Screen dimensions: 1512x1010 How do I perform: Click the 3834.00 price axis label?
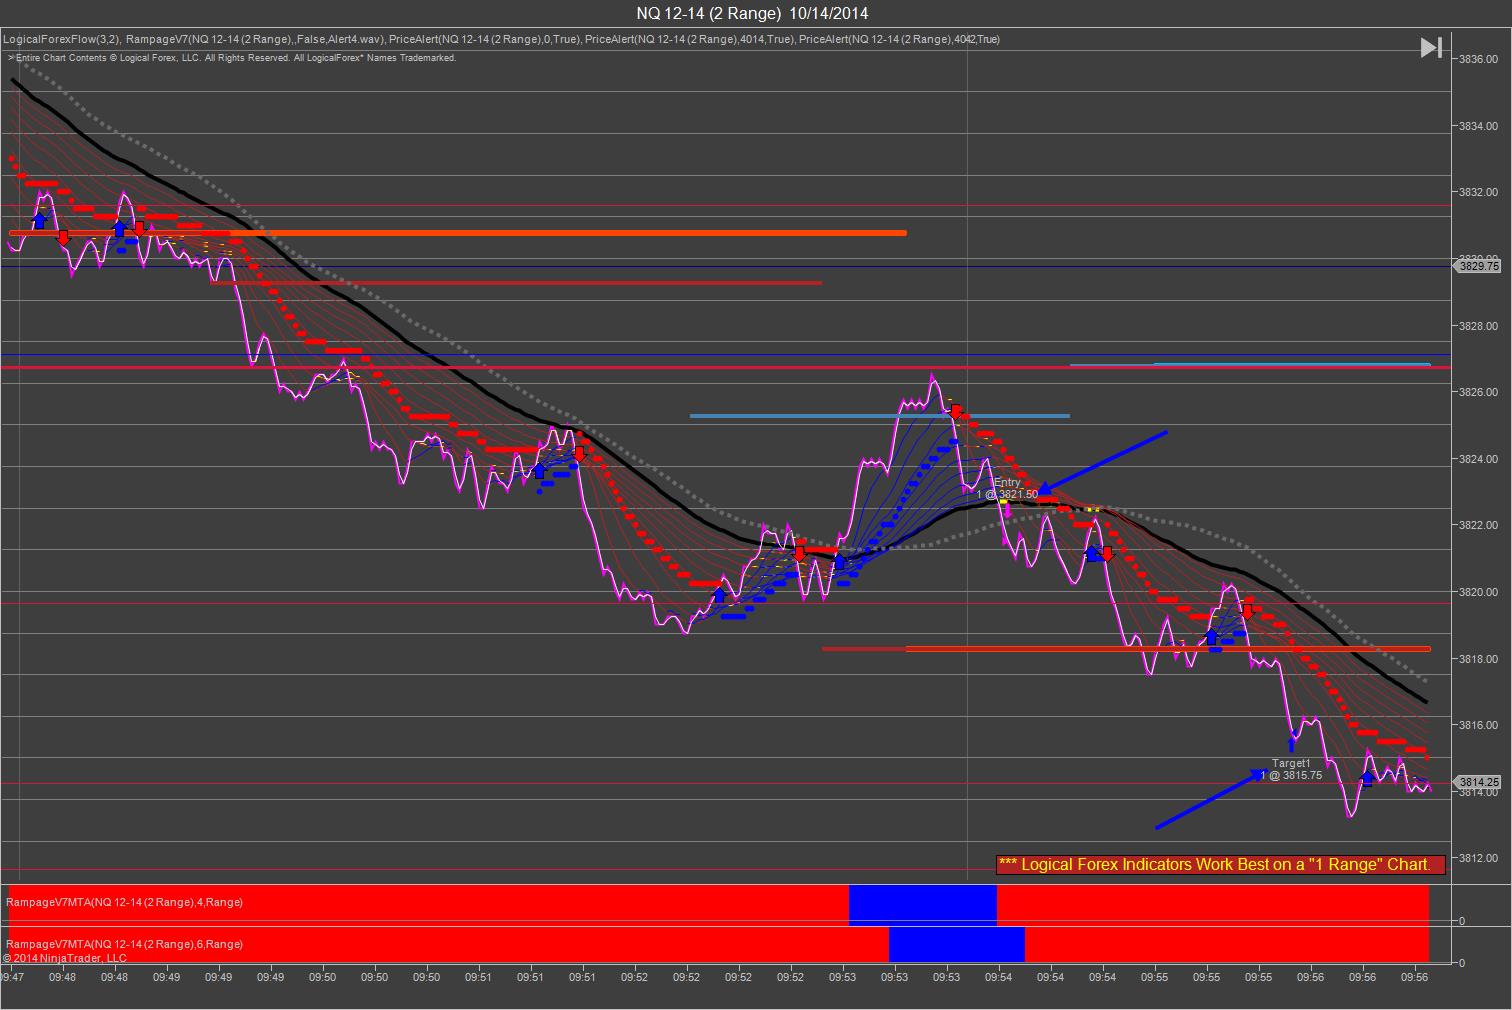point(1478,126)
